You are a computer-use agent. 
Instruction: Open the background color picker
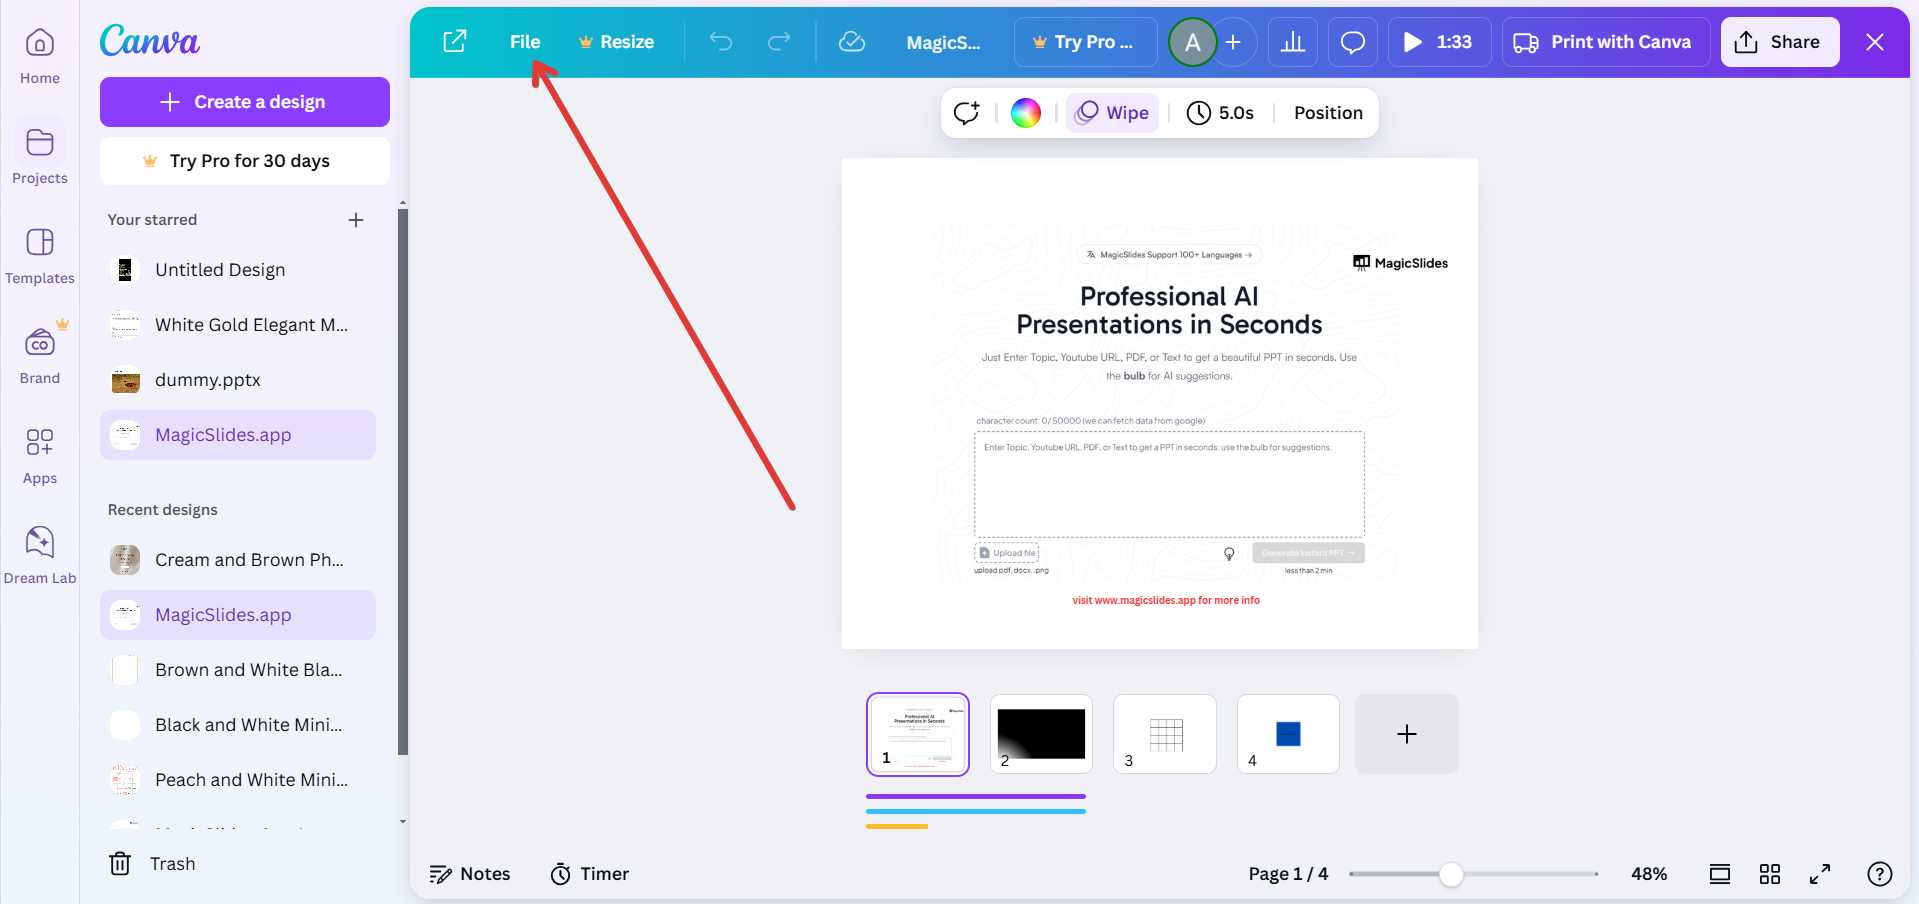tap(1026, 113)
